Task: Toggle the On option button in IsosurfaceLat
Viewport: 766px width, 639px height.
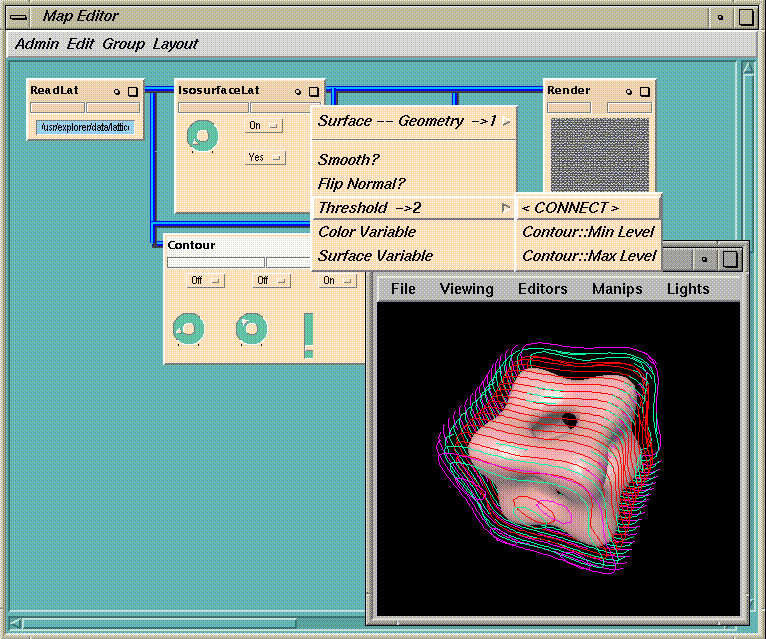Action: 263,126
